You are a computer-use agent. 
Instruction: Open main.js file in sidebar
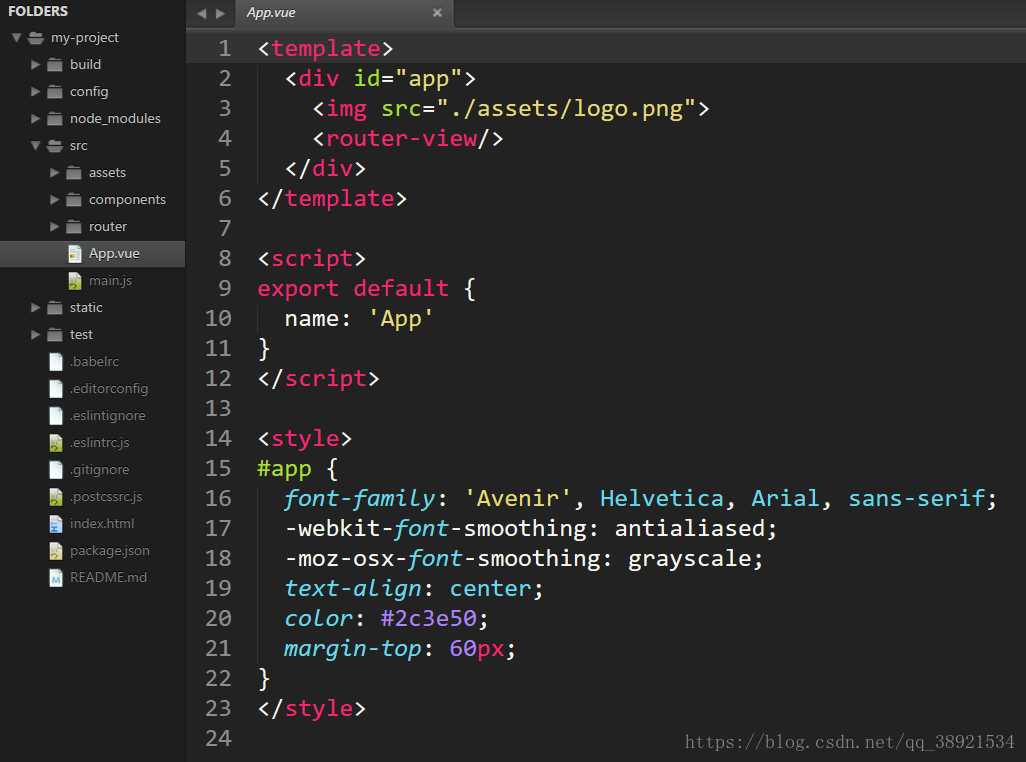click(x=110, y=281)
